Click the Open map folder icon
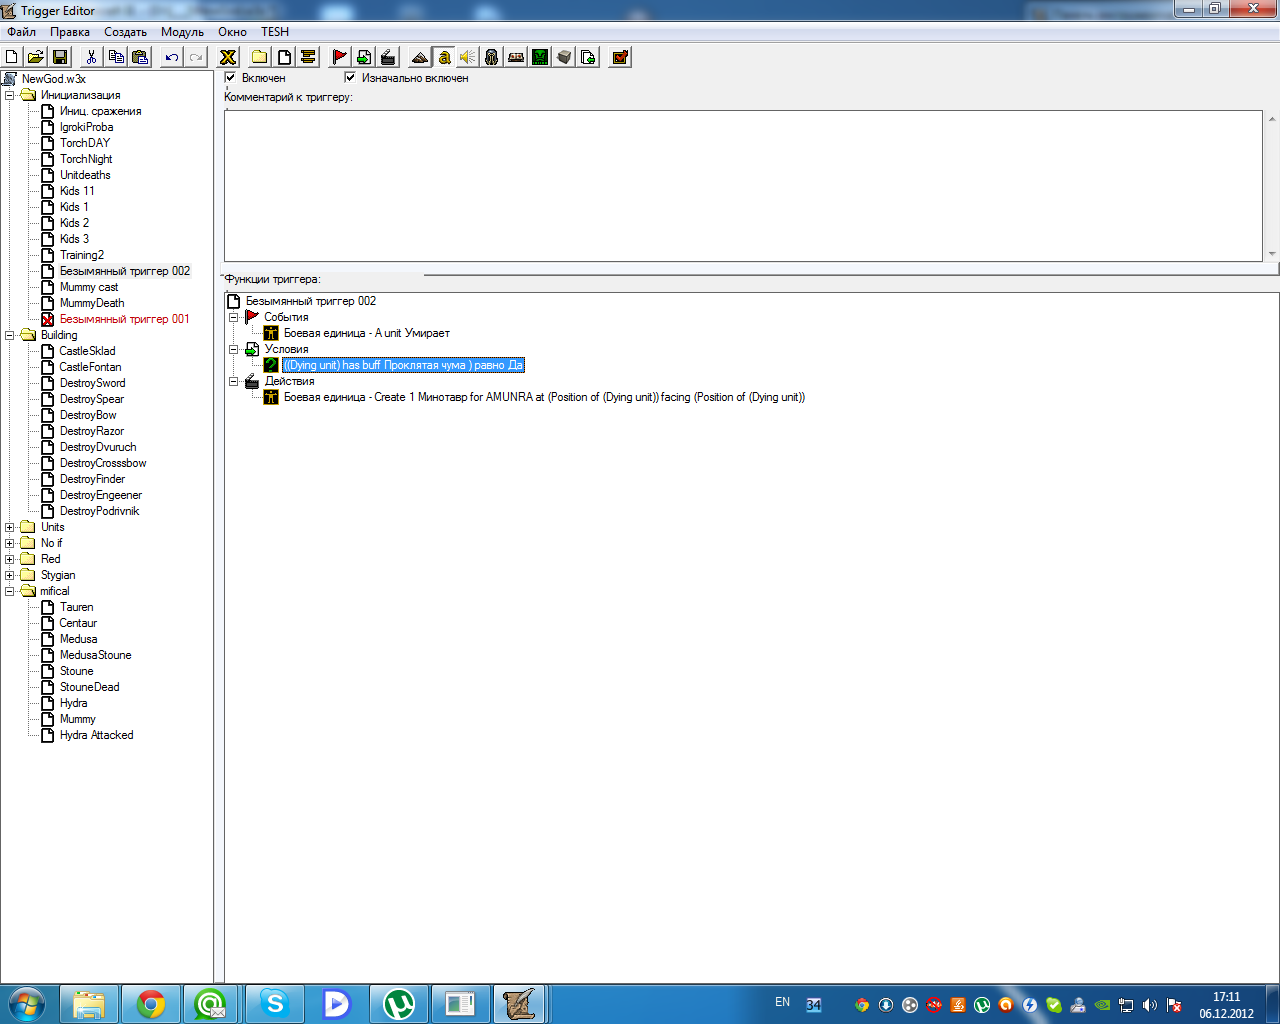 pos(36,57)
